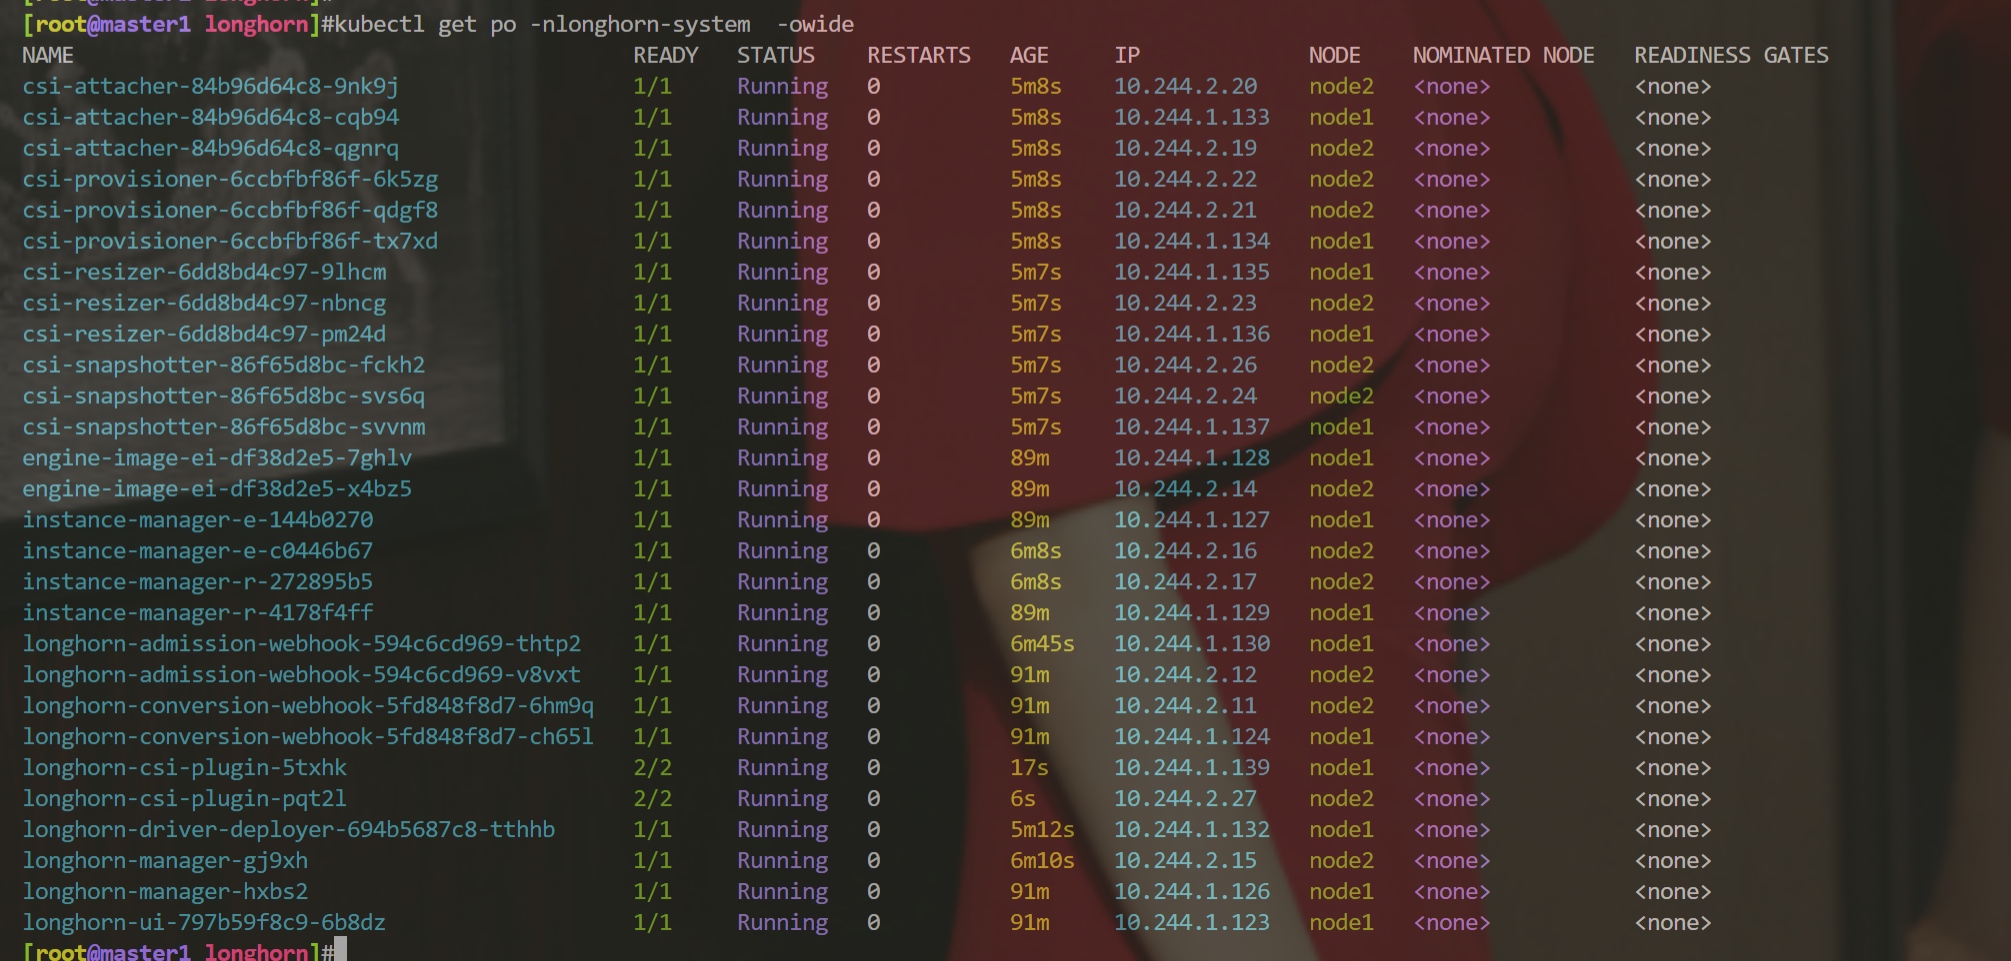2011x961 pixels.
Task: Select pod longhorn-conversion-webhook-5fd848f8d7-ch65l
Action: tap(308, 737)
